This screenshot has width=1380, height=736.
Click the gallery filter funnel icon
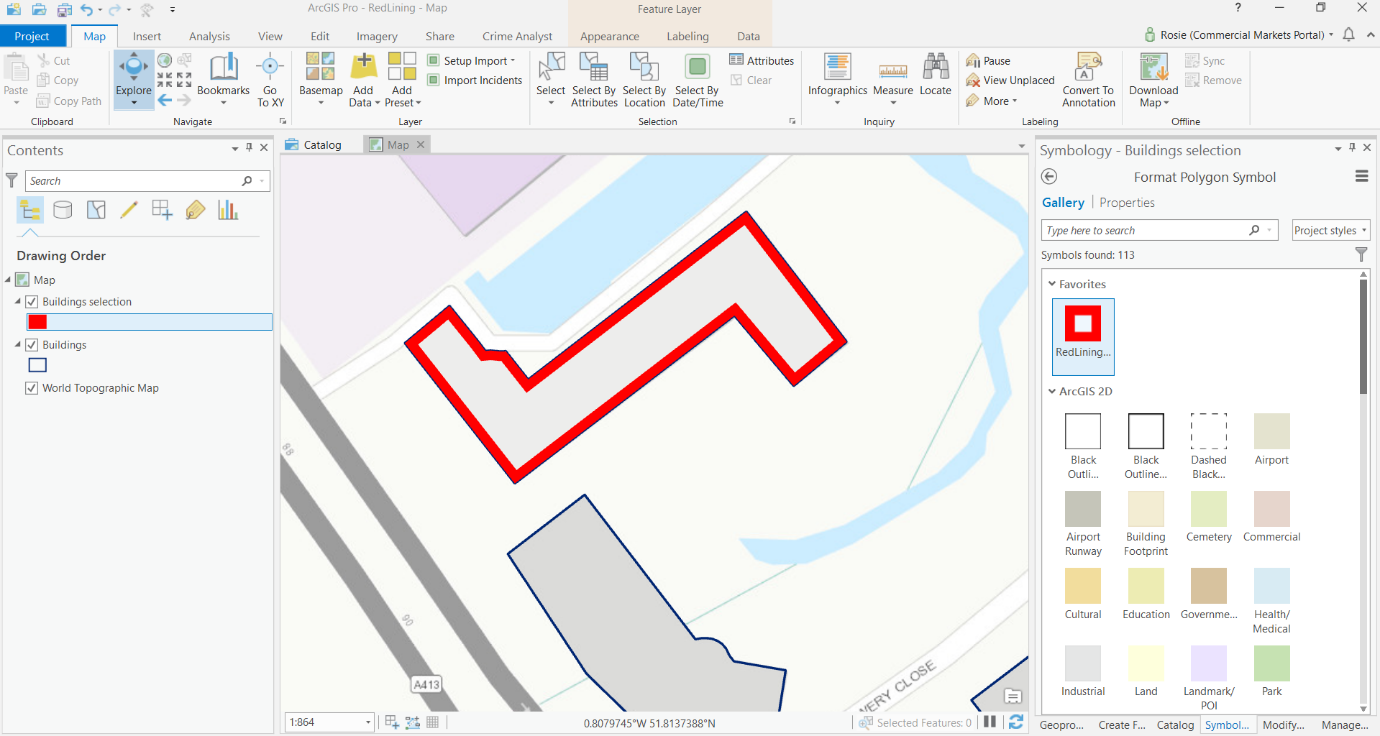click(1361, 255)
